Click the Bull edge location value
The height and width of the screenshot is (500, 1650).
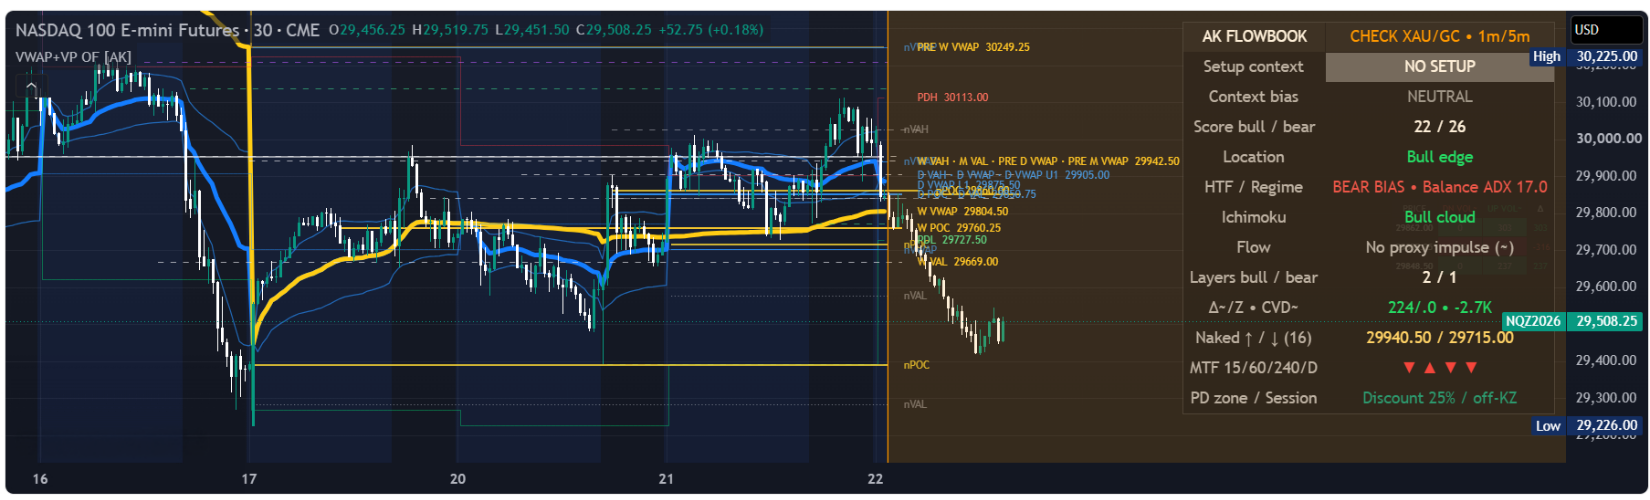pyautogui.click(x=1439, y=157)
